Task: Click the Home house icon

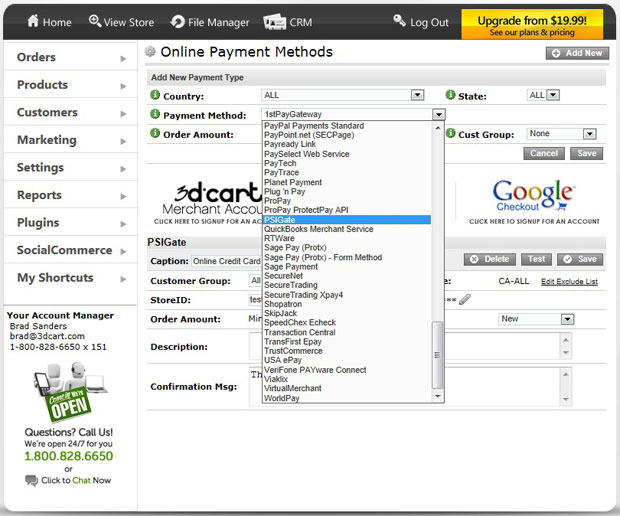Action: pos(33,21)
